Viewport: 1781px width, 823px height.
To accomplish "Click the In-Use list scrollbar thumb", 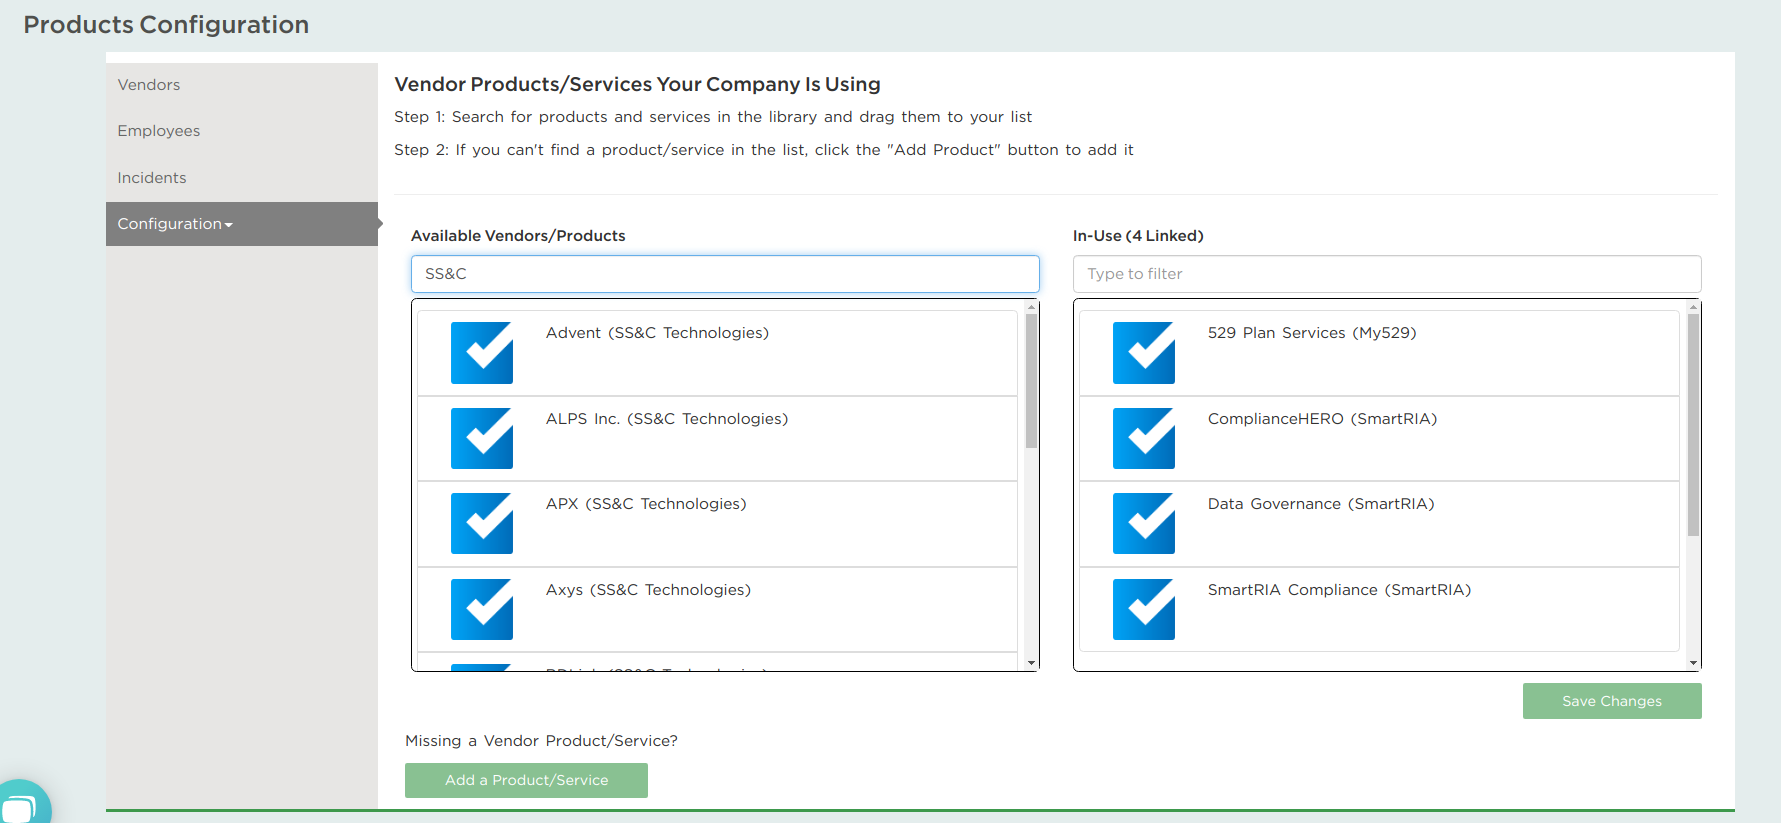I will tap(1694, 425).
